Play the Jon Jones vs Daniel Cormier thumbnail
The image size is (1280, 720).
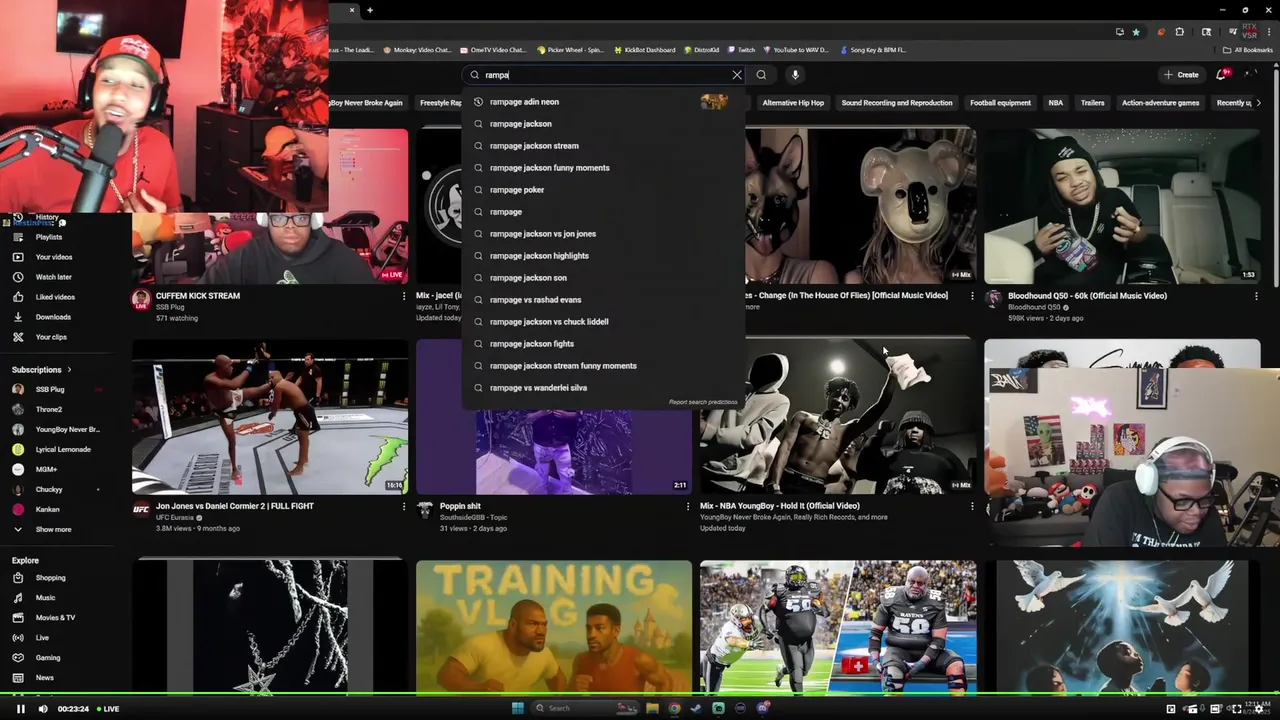tap(270, 417)
